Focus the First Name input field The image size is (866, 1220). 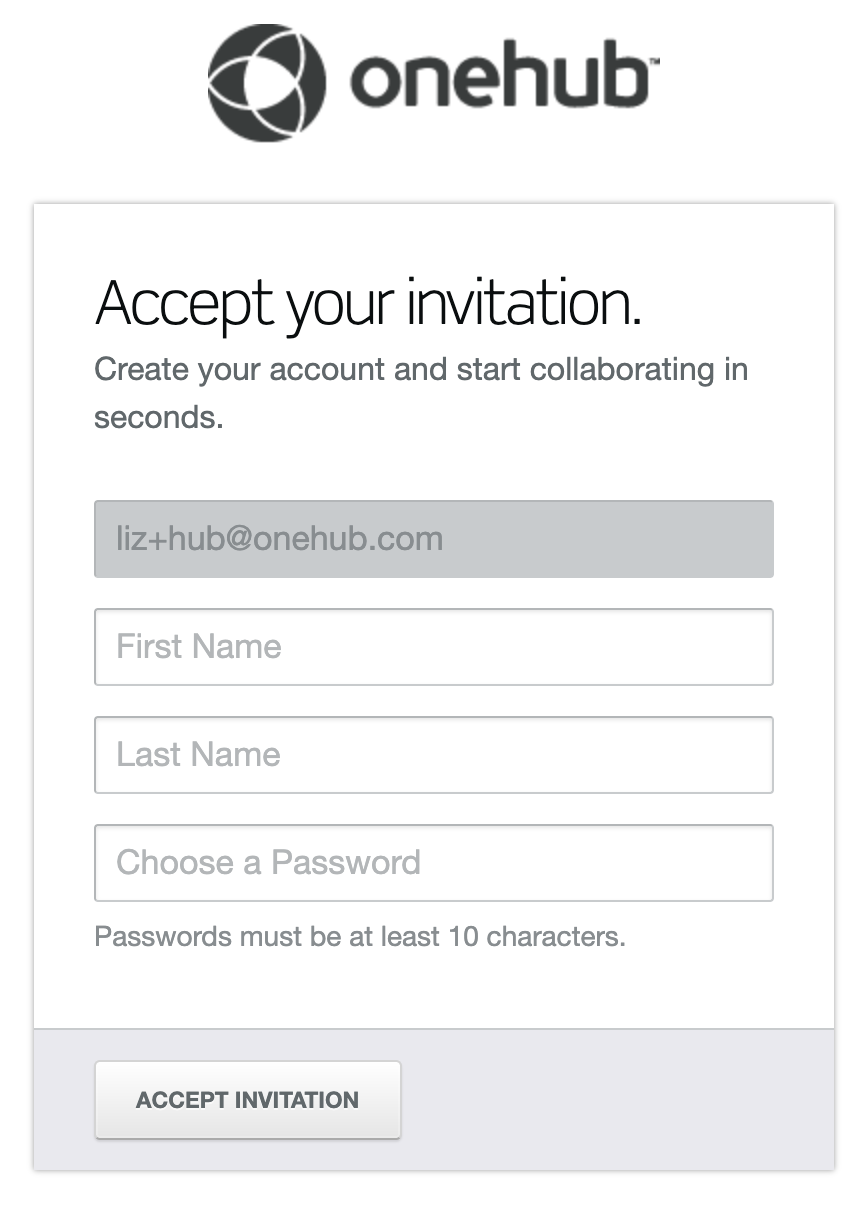pos(434,647)
